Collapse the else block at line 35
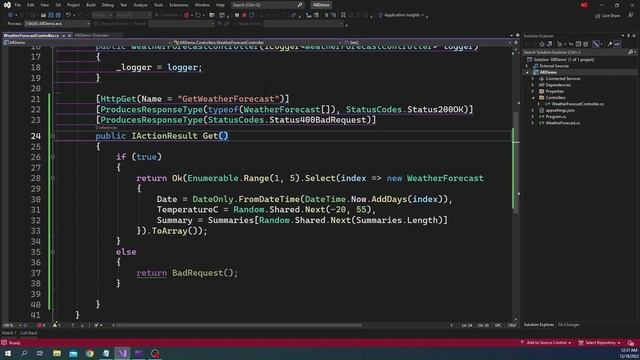The height and width of the screenshot is (360, 640). click(x=53, y=252)
